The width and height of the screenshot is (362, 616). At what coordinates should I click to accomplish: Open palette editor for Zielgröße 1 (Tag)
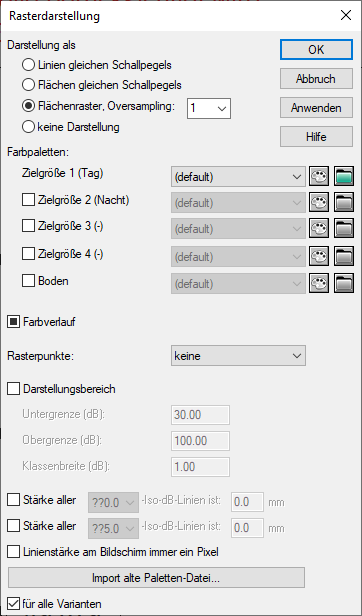(x=319, y=176)
